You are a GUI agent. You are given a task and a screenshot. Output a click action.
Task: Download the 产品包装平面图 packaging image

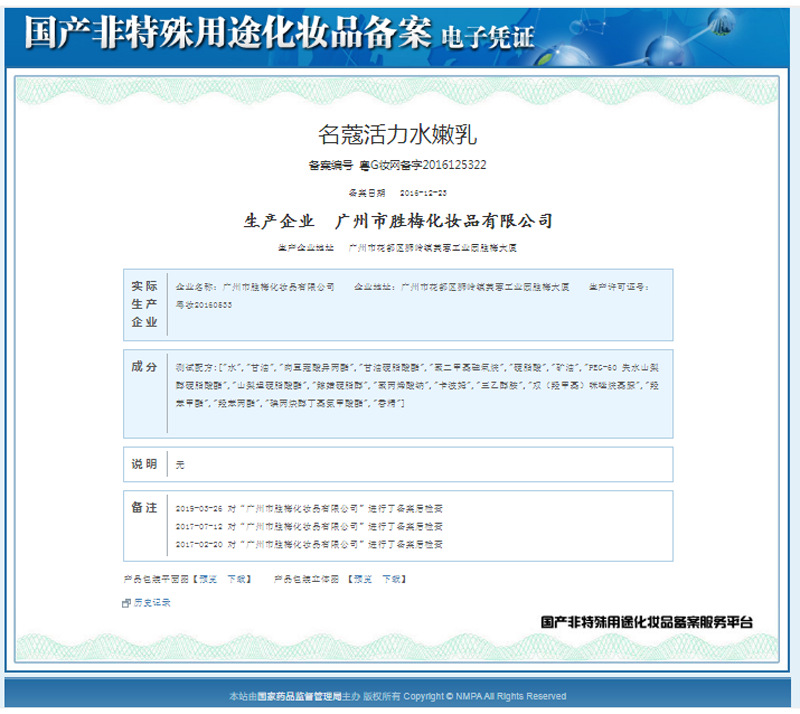(236, 579)
